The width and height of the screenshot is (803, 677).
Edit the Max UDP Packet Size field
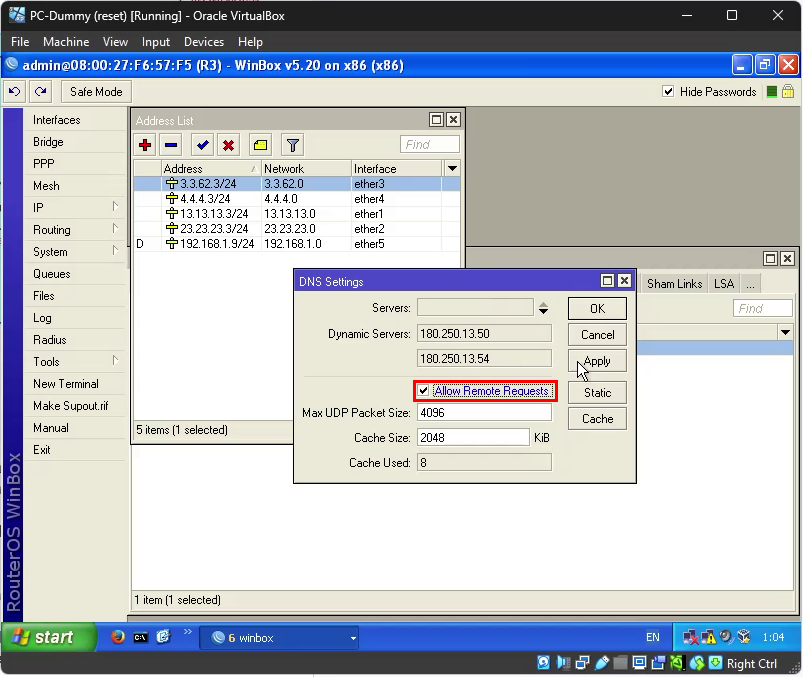(484, 413)
